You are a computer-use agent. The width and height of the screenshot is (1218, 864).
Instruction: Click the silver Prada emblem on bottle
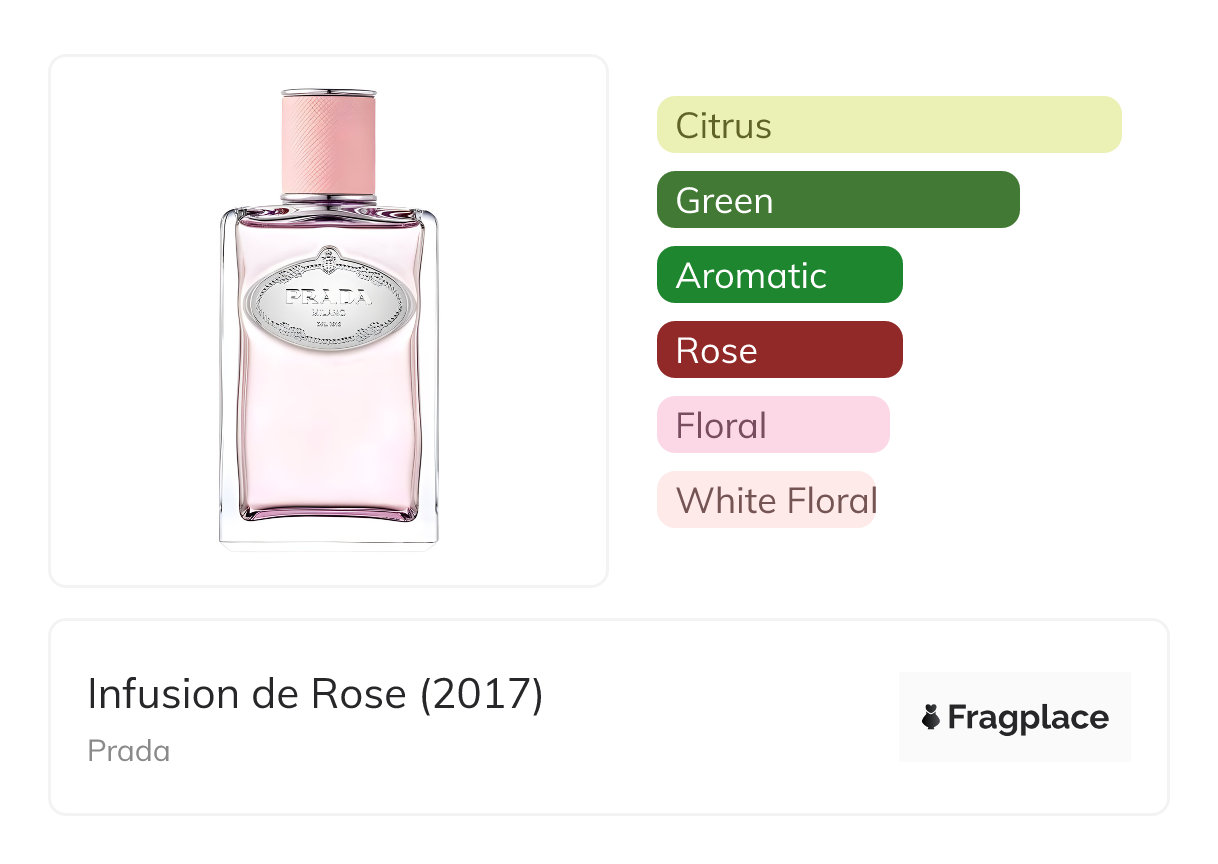click(x=329, y=300)
